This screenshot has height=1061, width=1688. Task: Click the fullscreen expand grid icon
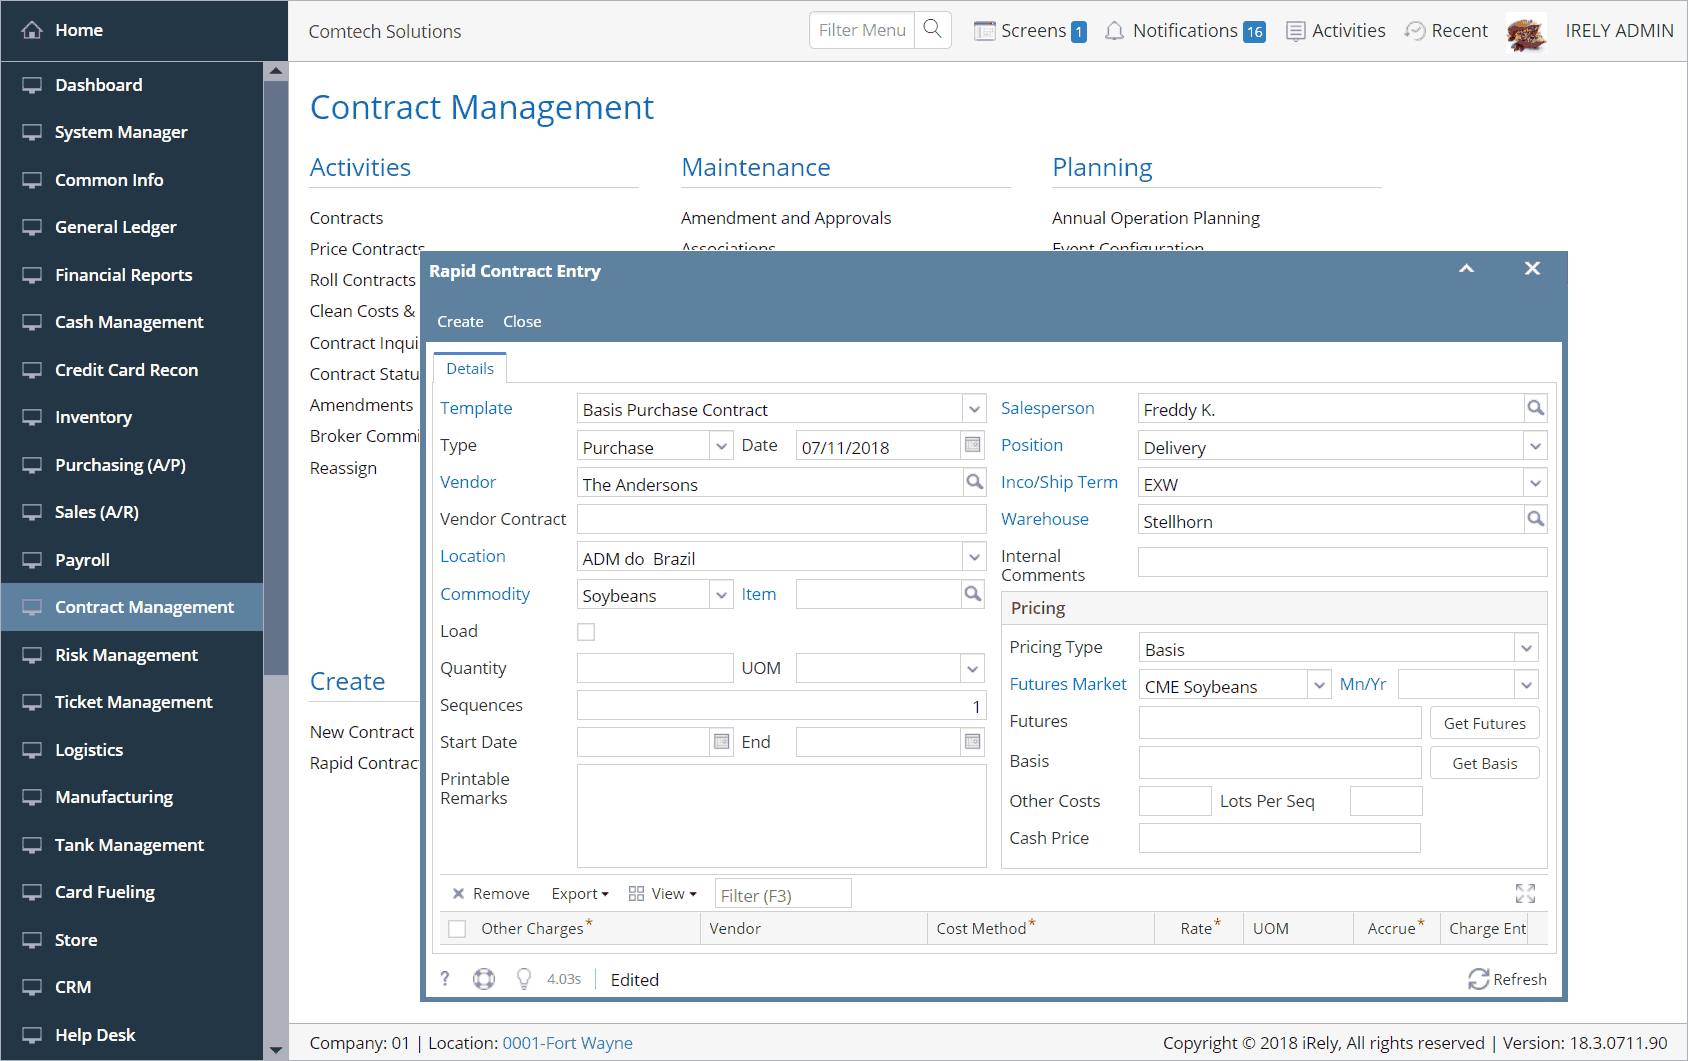click(x=1525, y=893)
